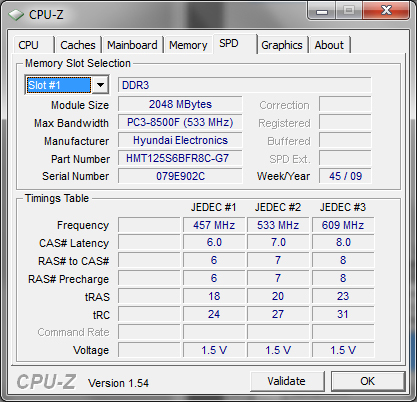The image size is (417, 402).
Task: Minimize the CPU-Z window
Action: pos(322,11)
